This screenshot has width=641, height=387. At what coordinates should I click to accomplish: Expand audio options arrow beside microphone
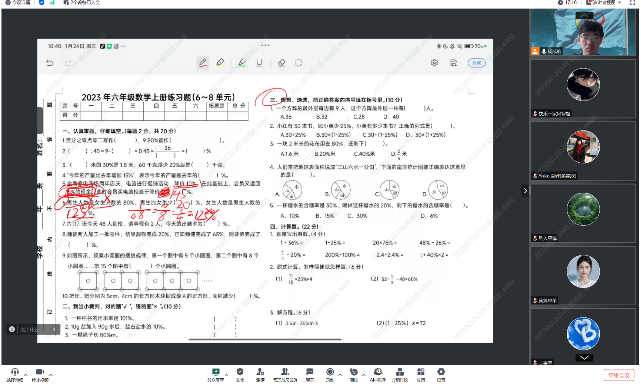click(26, 375)
